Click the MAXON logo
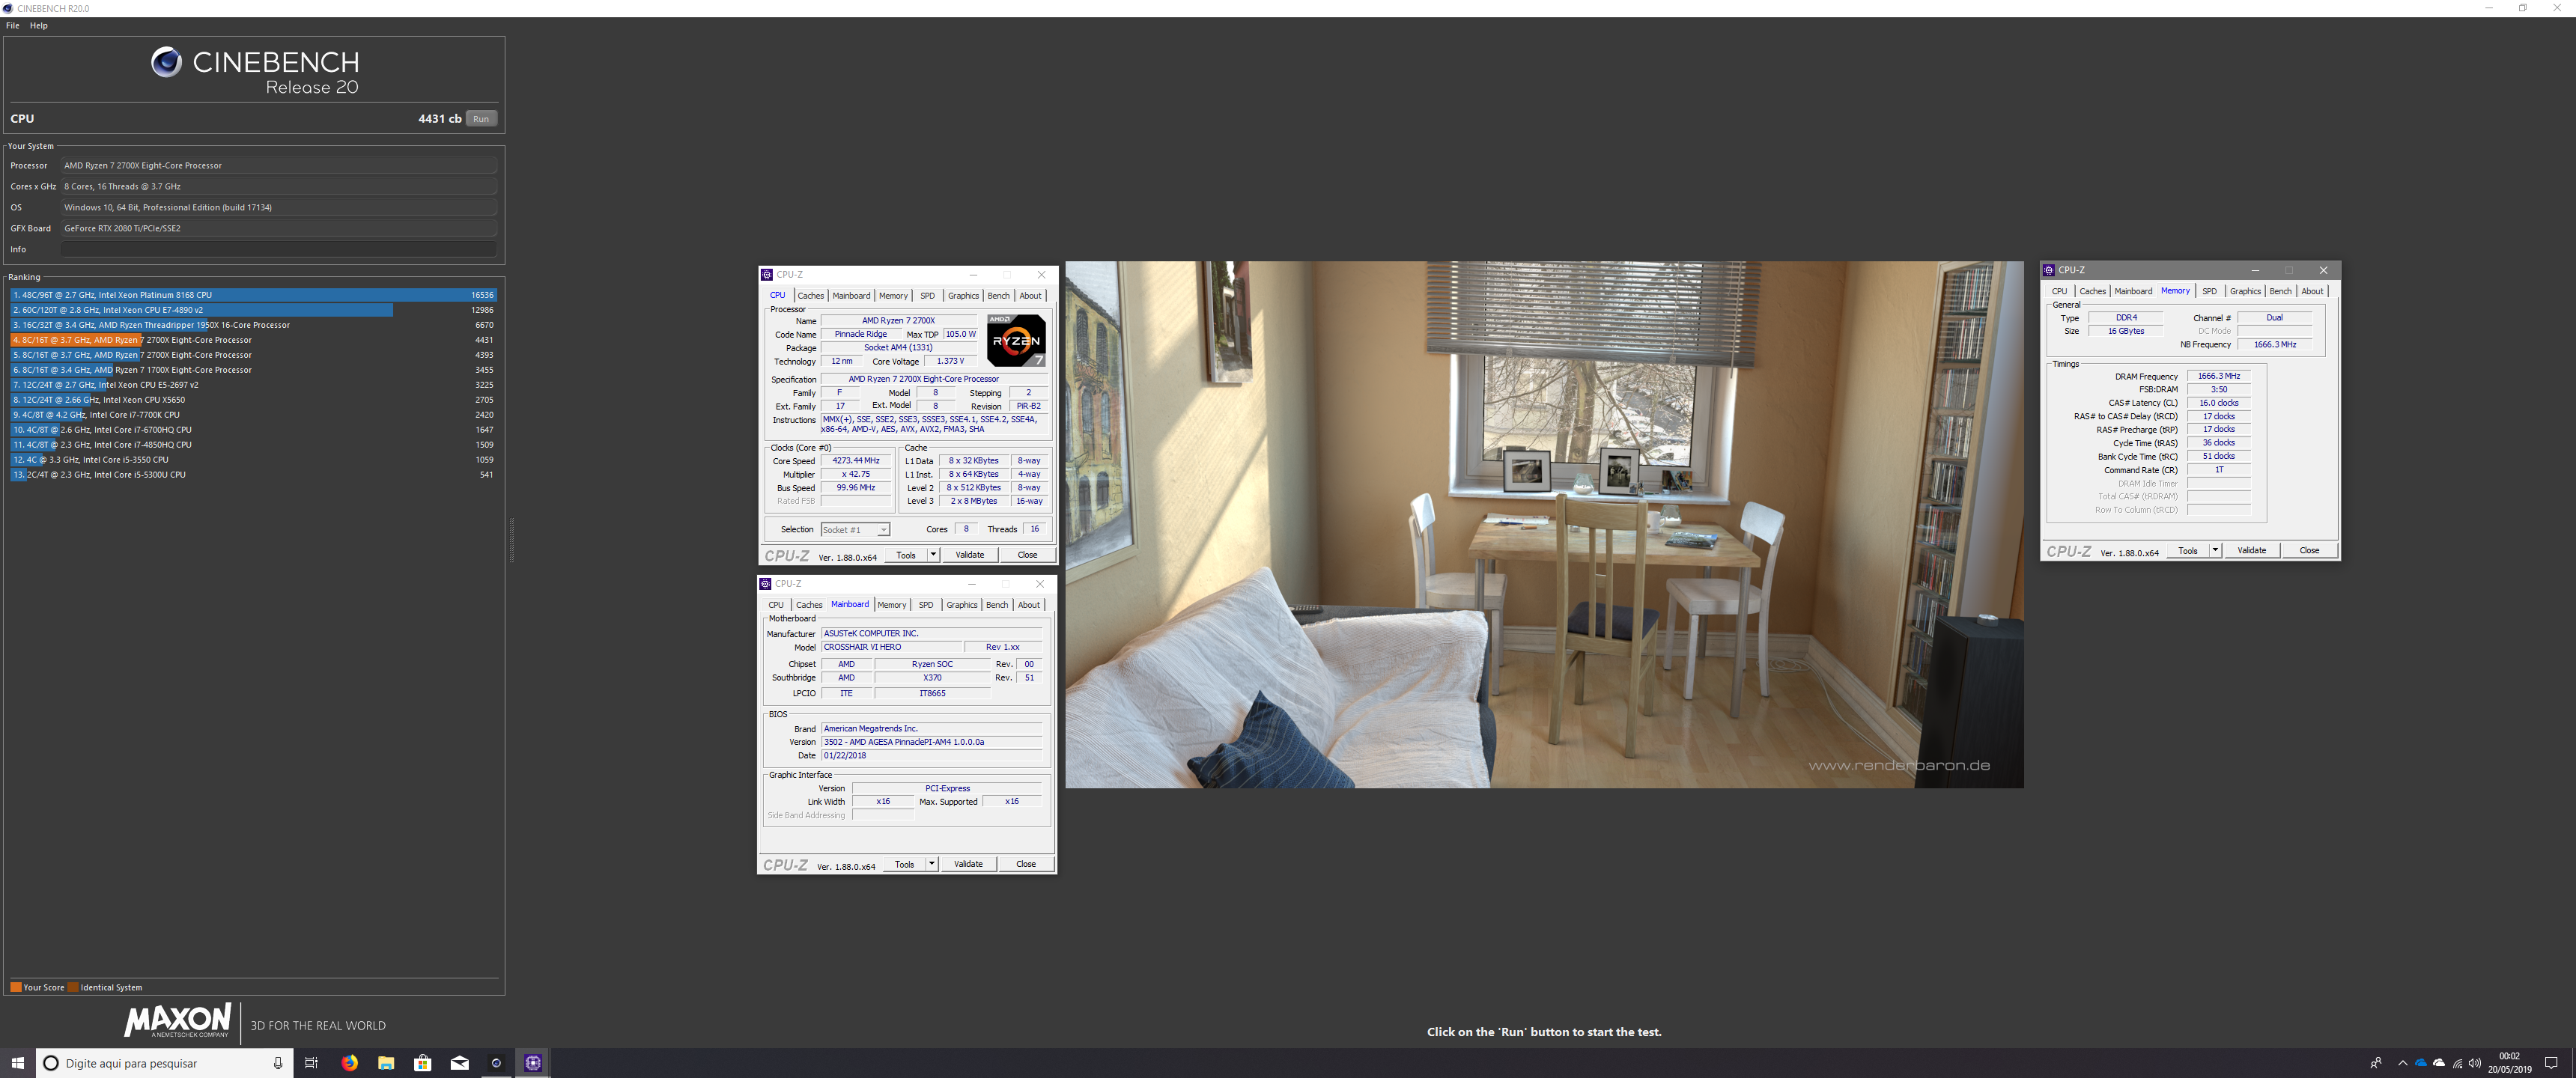Screen dimensions: 2576x1078 [x=178, y=1020]
